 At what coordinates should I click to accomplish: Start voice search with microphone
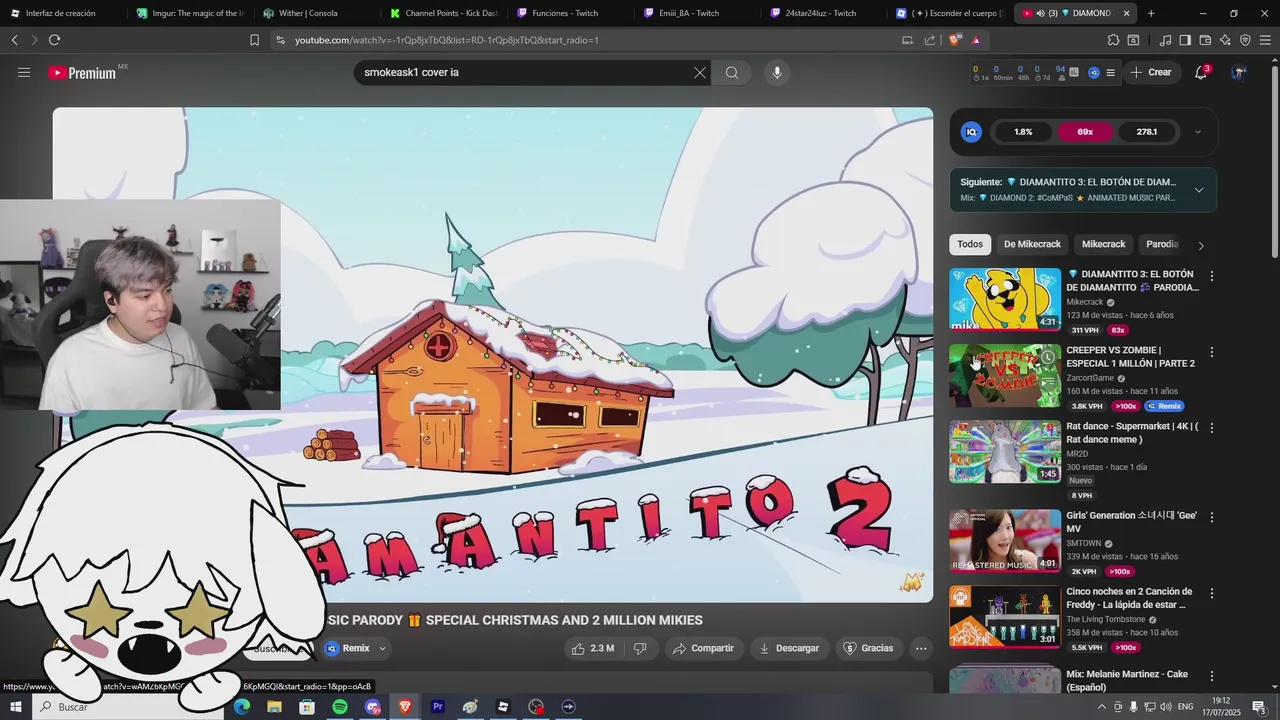(x=777, y=72)
